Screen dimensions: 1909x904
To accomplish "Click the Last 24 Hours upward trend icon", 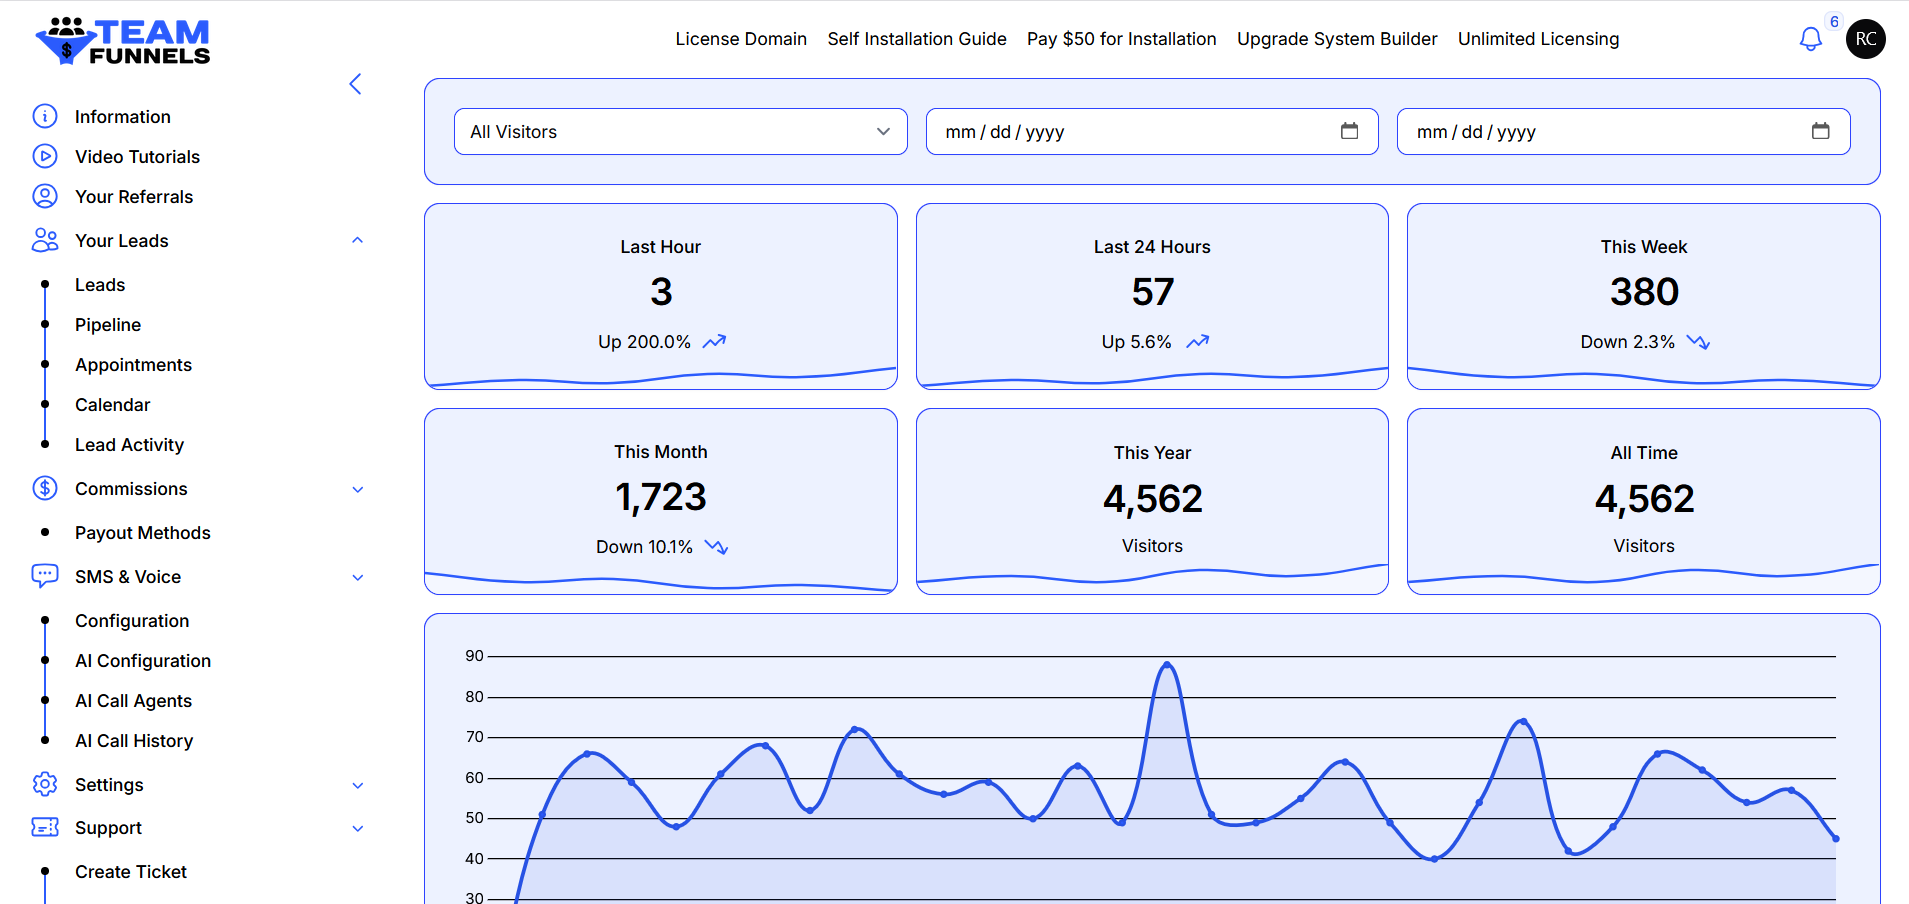I will pyautogui.click(x=1197, y=342).
